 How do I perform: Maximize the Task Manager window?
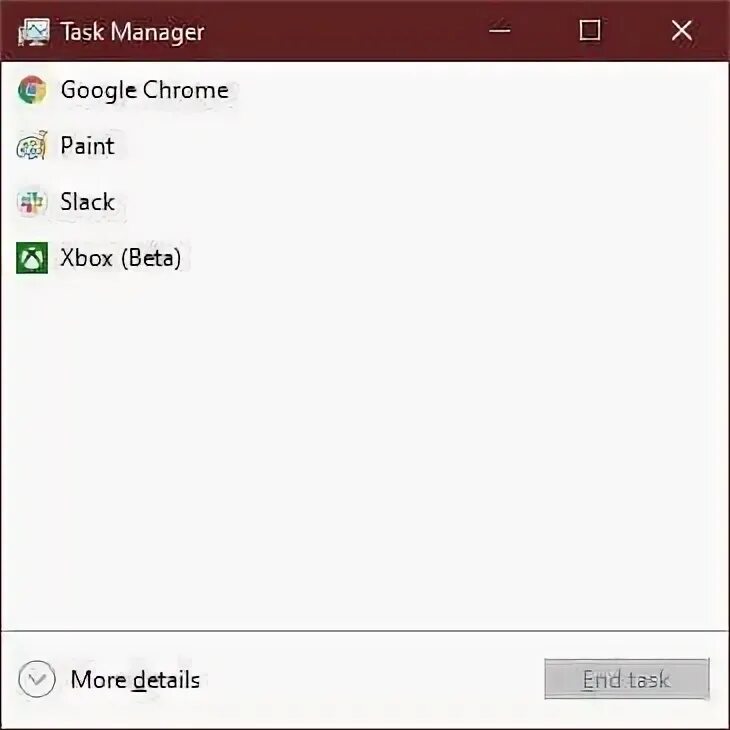(x=590, y=31)
